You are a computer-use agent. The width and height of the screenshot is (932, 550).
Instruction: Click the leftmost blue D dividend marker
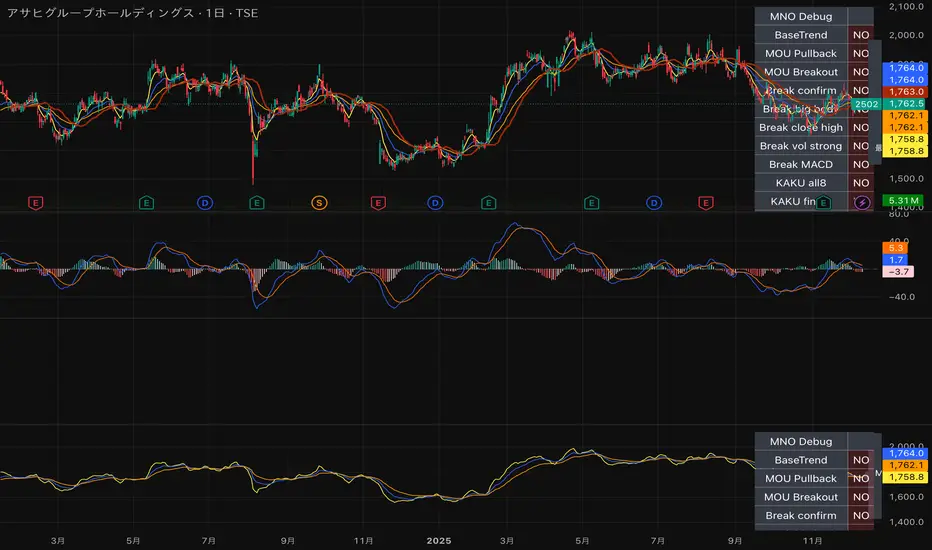205,203
